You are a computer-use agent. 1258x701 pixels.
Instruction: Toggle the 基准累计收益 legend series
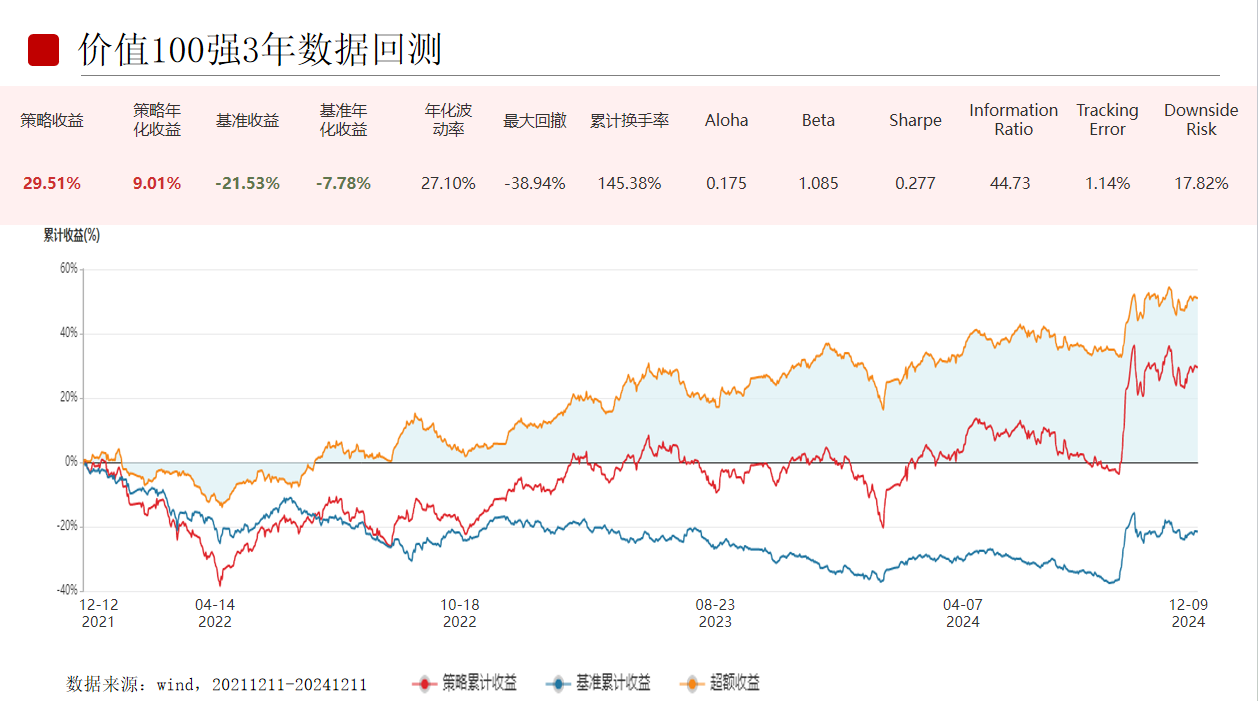tap(598, 684)
